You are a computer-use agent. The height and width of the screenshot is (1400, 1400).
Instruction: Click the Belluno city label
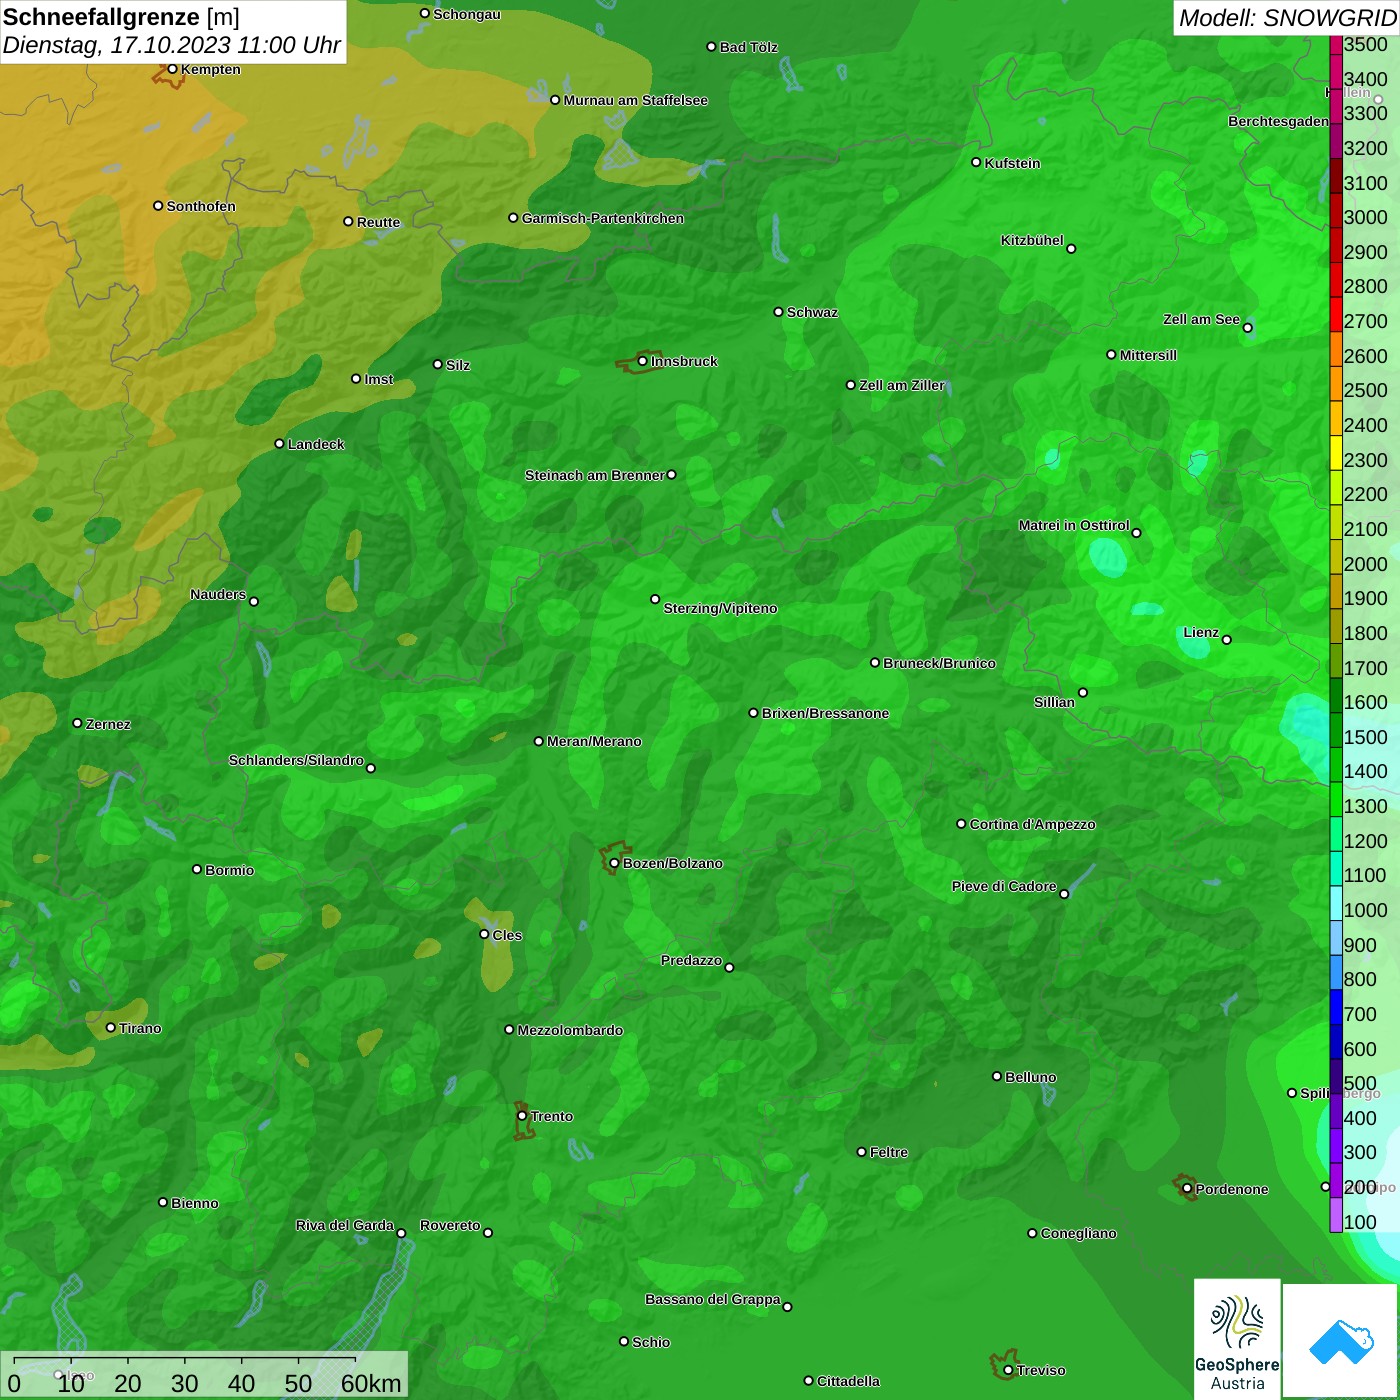[x=1031, y=1077]
